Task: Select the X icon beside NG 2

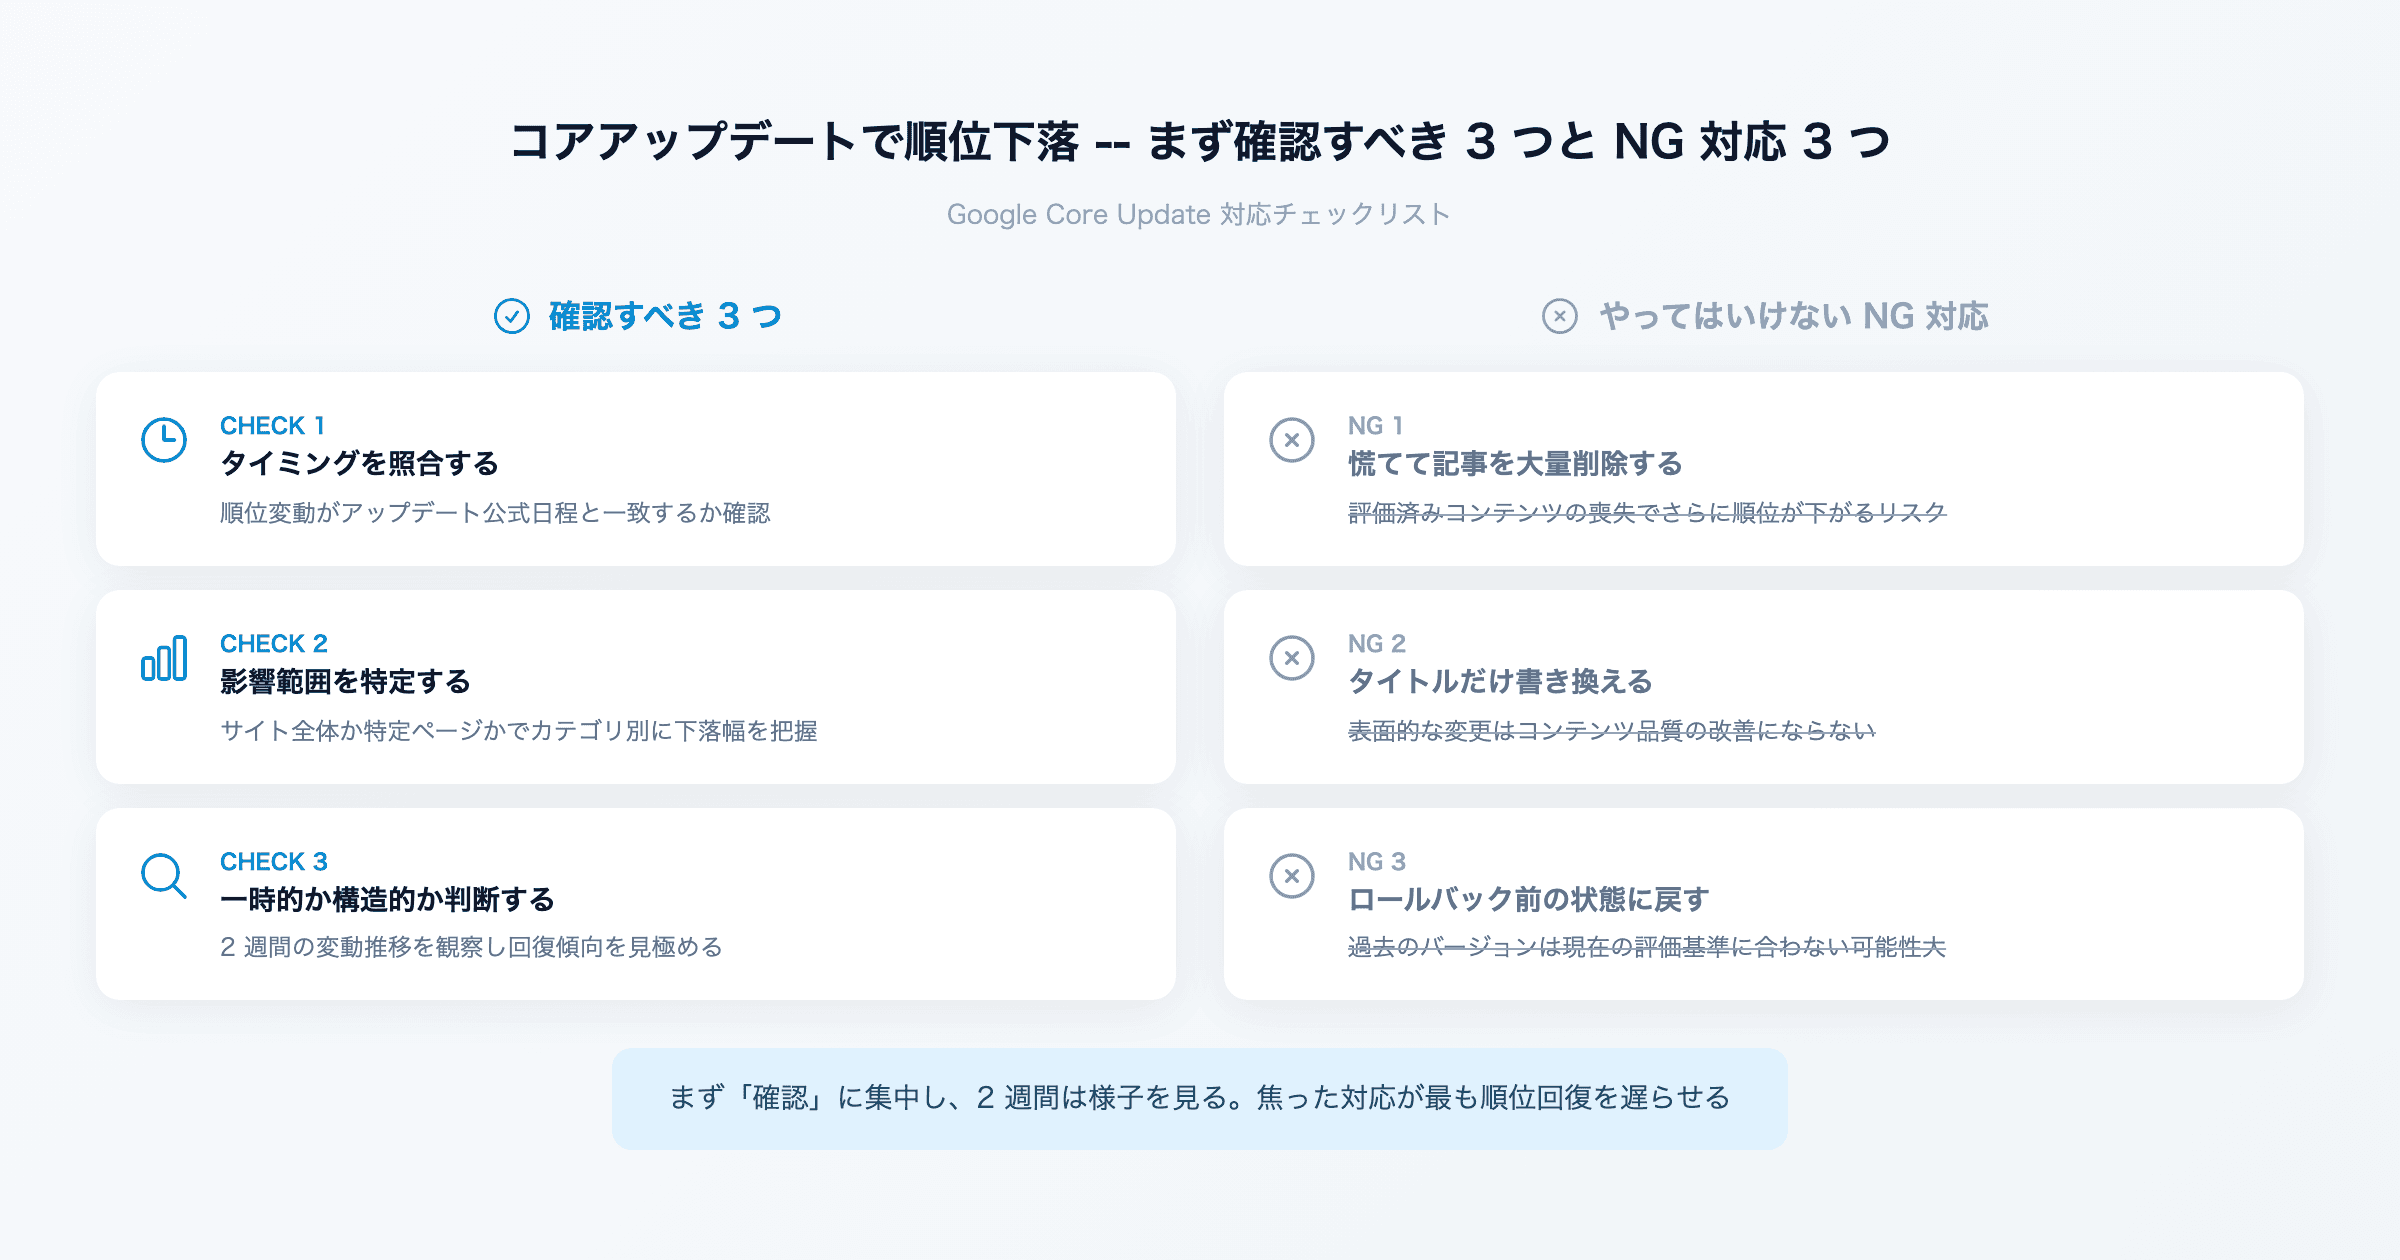Action: tap(1293, 658)
